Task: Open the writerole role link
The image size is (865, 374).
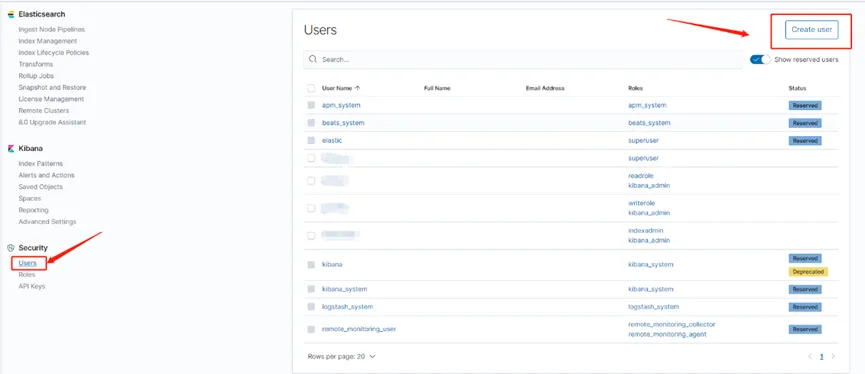Action: pos(642,203)
